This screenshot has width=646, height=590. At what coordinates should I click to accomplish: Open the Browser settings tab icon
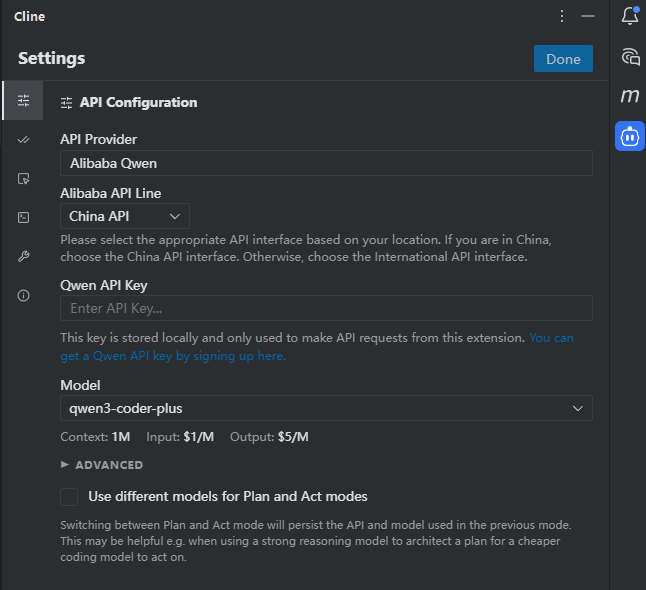pos(23,179)
